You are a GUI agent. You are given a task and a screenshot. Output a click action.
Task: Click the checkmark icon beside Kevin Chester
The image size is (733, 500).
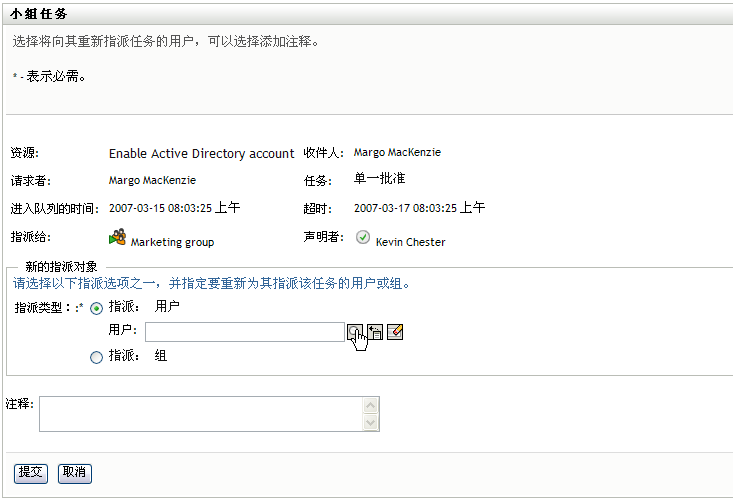[x=363, y=238]
